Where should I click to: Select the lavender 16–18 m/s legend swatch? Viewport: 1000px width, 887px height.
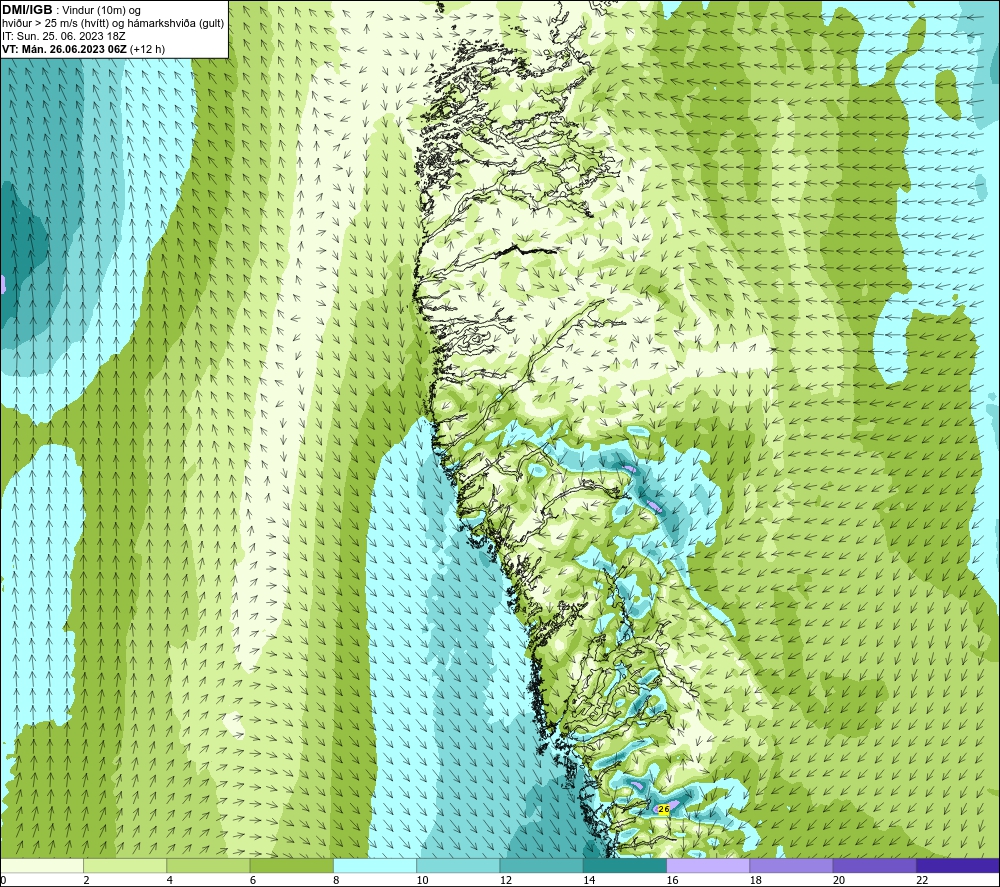pos(708,865)
